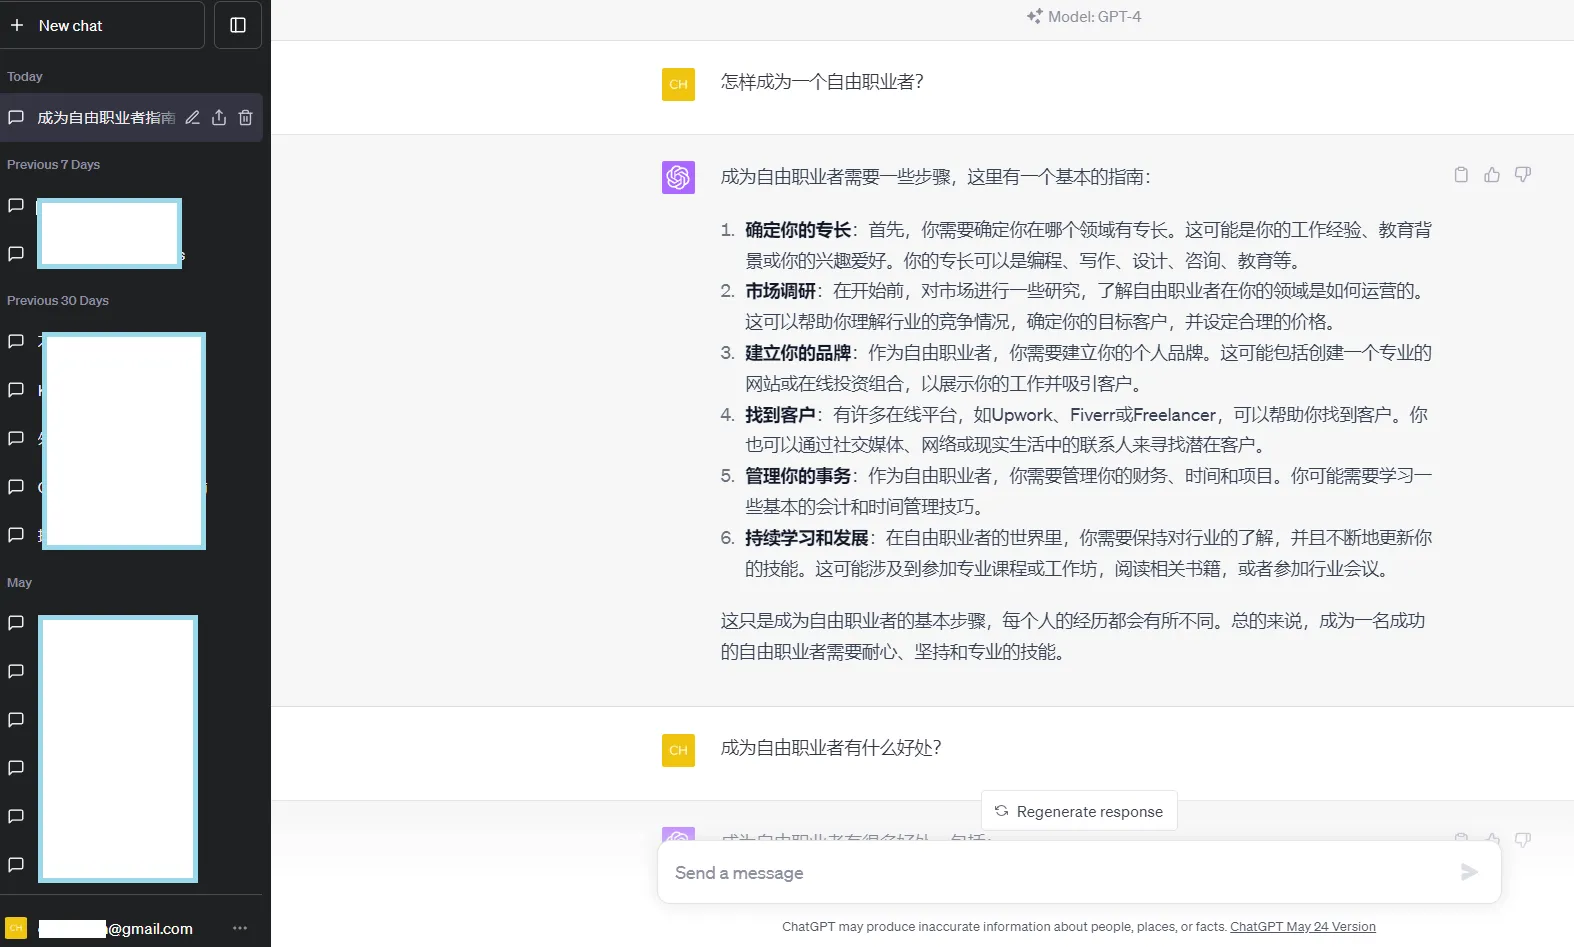Rename the 成为自由职业者指南 chat with pencil icon
Viewport: 1574px width, 947px height.
[192, 118]
